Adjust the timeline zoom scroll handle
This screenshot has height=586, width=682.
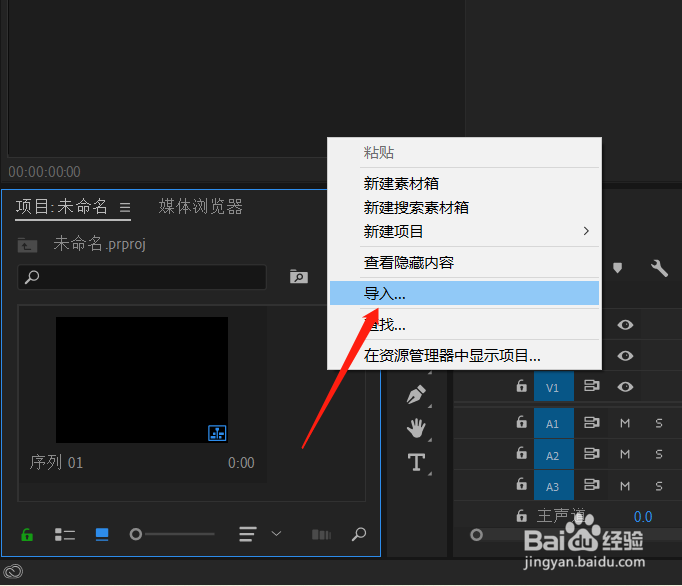click(476, 535)
